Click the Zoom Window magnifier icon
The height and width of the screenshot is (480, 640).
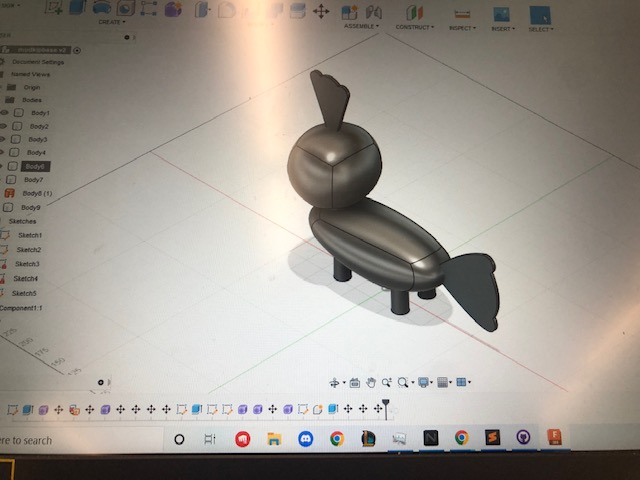(x=403, y=382)
